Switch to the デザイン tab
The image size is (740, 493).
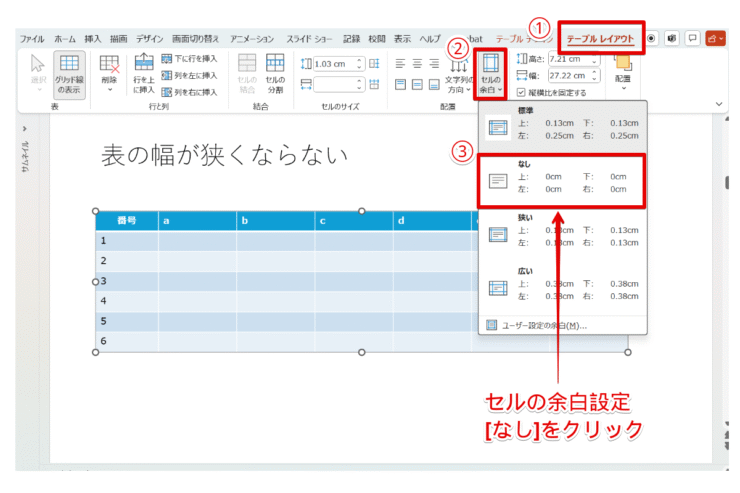tap(150, 39)
